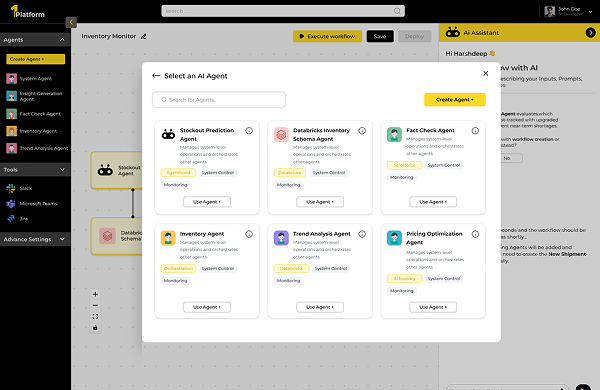Viewport: 600px width, 390px height.
Task: Click Execute workflow button
Action: (328, 36)
